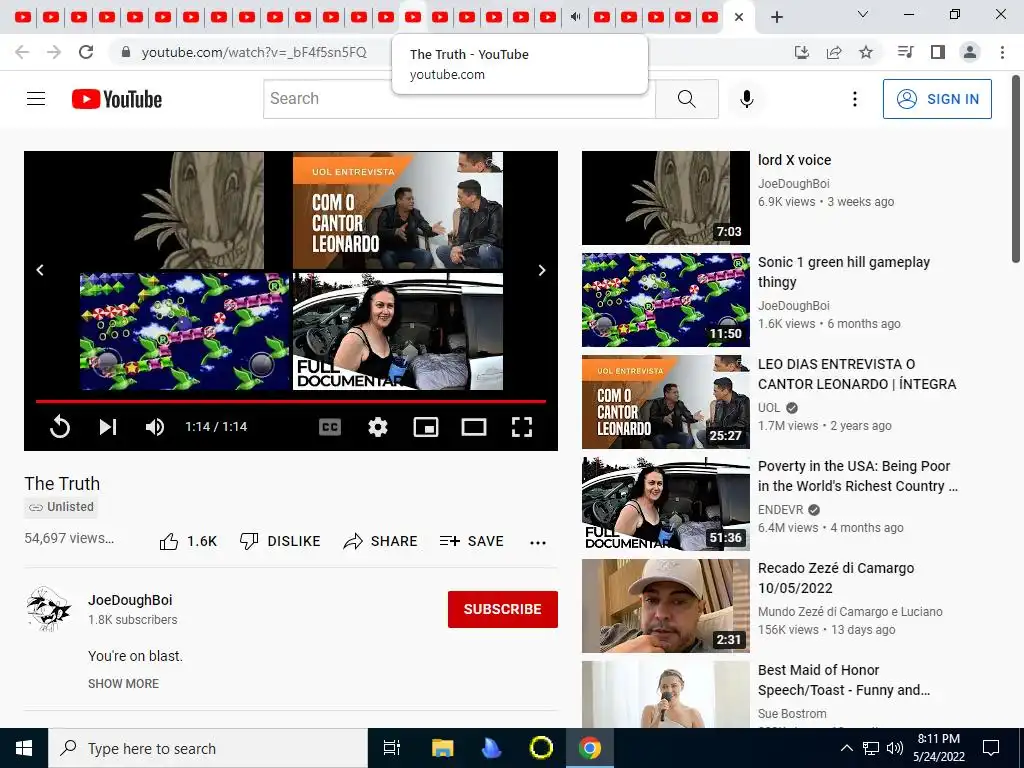
Task: Toggle Chrome side panel
Action: click(938, 52)
